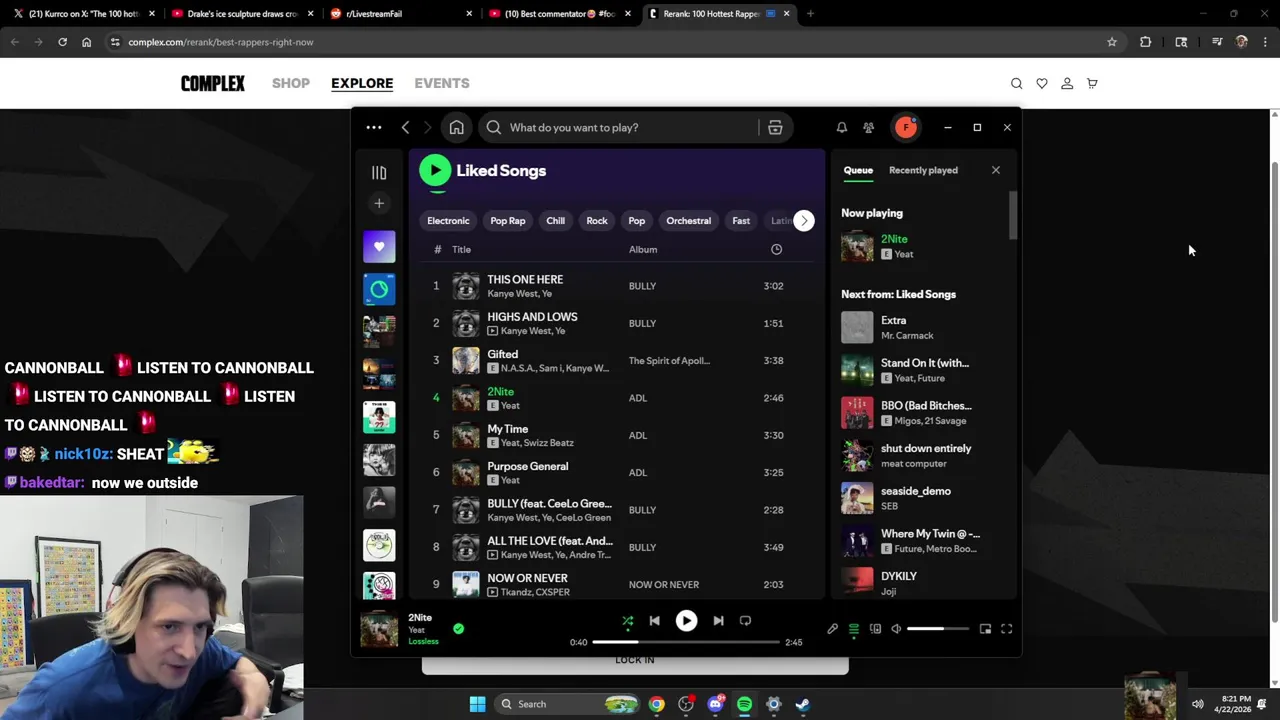This screenshot has height=720, width=1280.
Task: Select song Purpose General
Action: coord(619,473)
